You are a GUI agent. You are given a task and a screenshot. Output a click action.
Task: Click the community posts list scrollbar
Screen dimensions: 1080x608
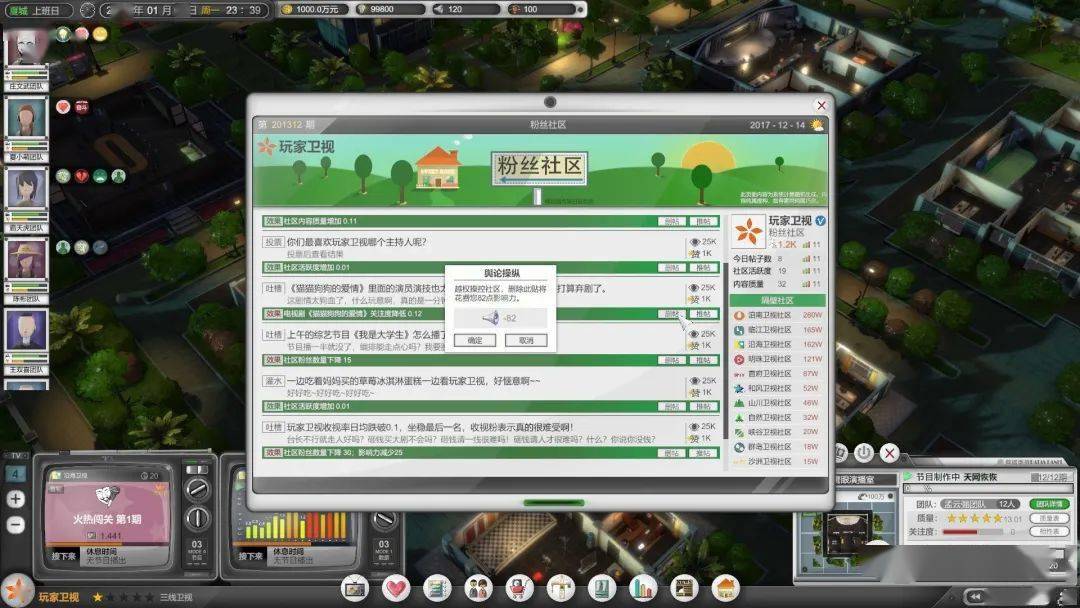pos(726,337)
